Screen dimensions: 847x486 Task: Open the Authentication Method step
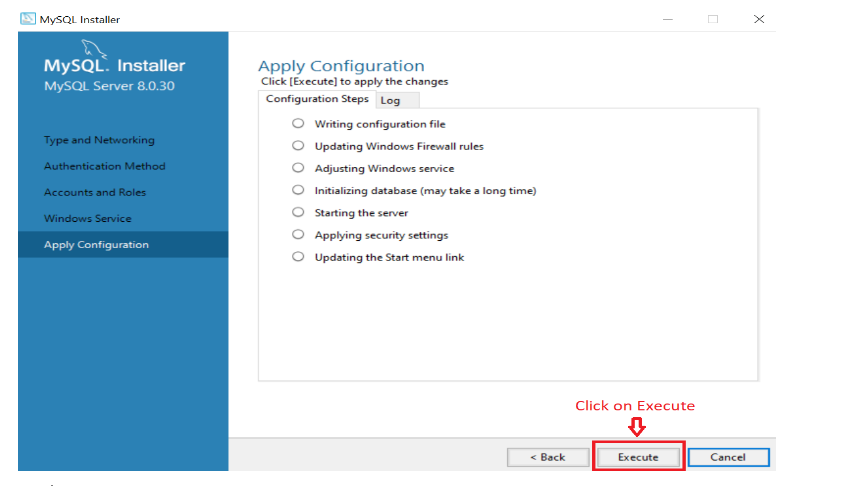(x=105, y=166)
